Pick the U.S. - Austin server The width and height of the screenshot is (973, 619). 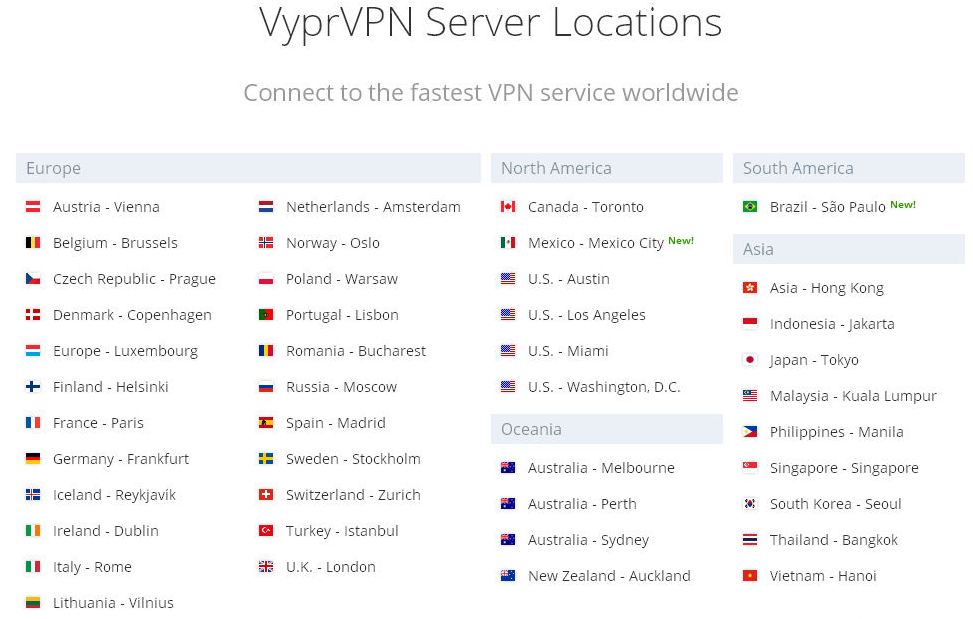click(568, 279)
